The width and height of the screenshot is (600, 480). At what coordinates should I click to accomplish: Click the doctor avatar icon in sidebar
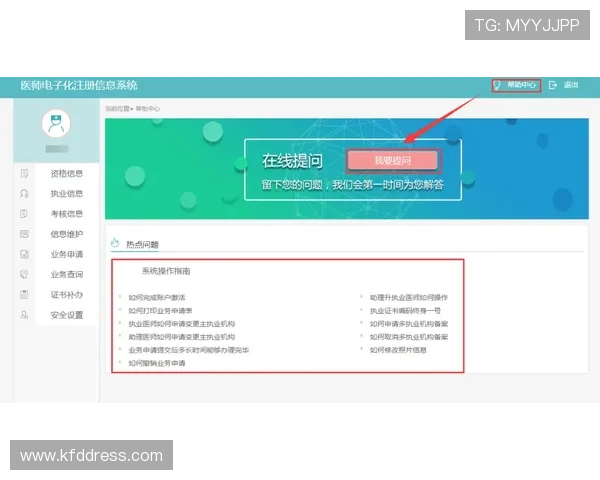[x=56, y=123]
